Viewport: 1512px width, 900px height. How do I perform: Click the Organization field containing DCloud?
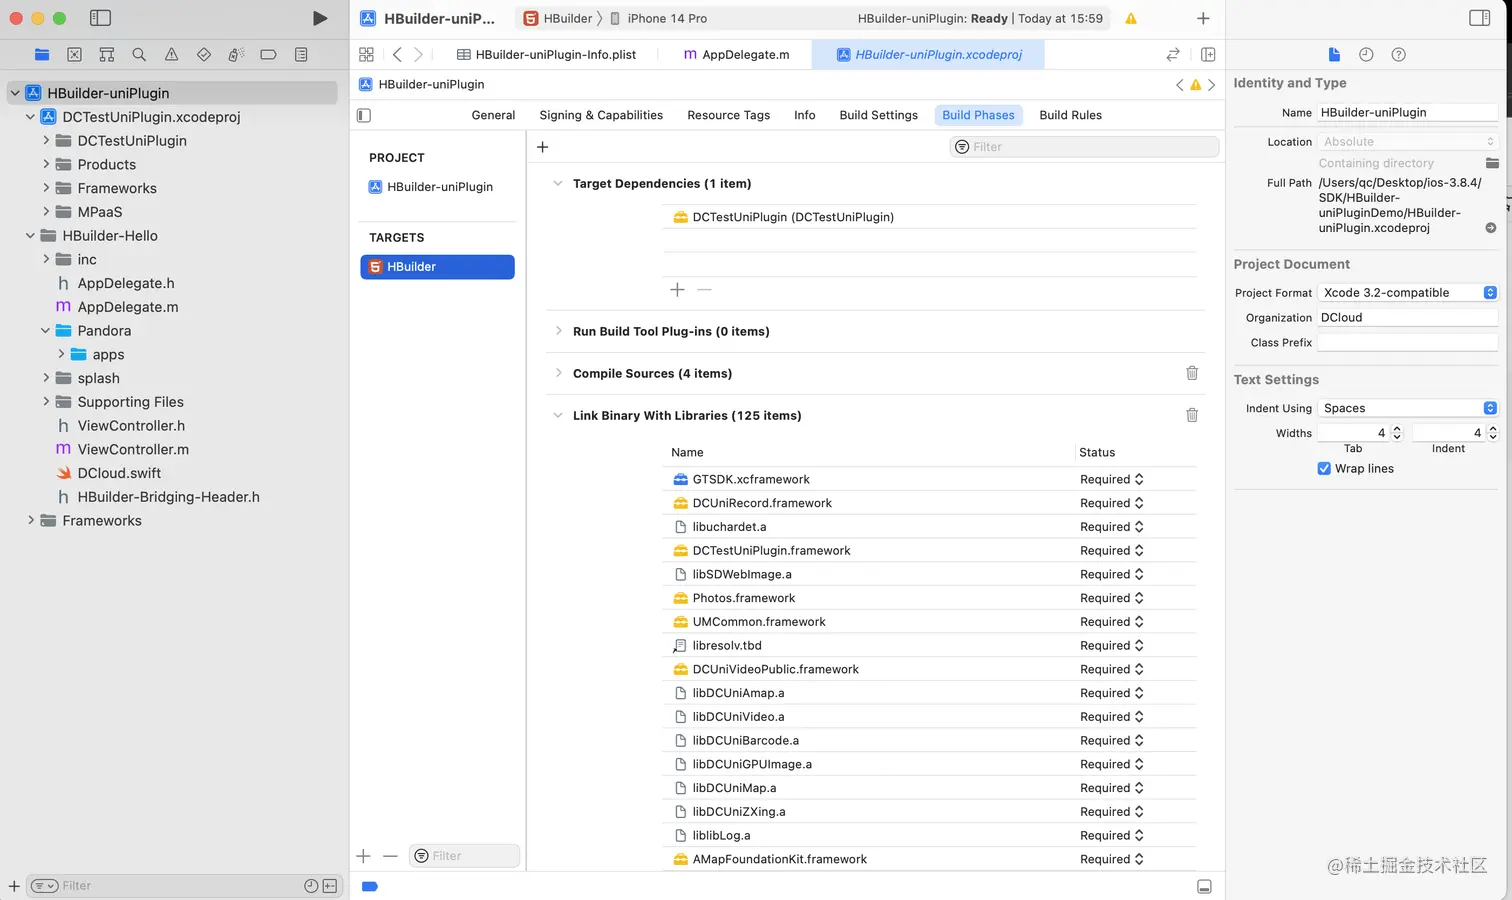[x=1408, y=318]
